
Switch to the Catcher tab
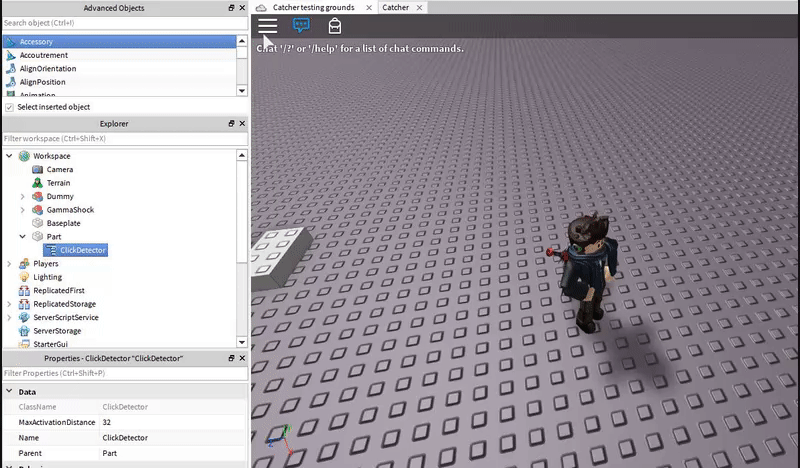click(x=395, y=8)
